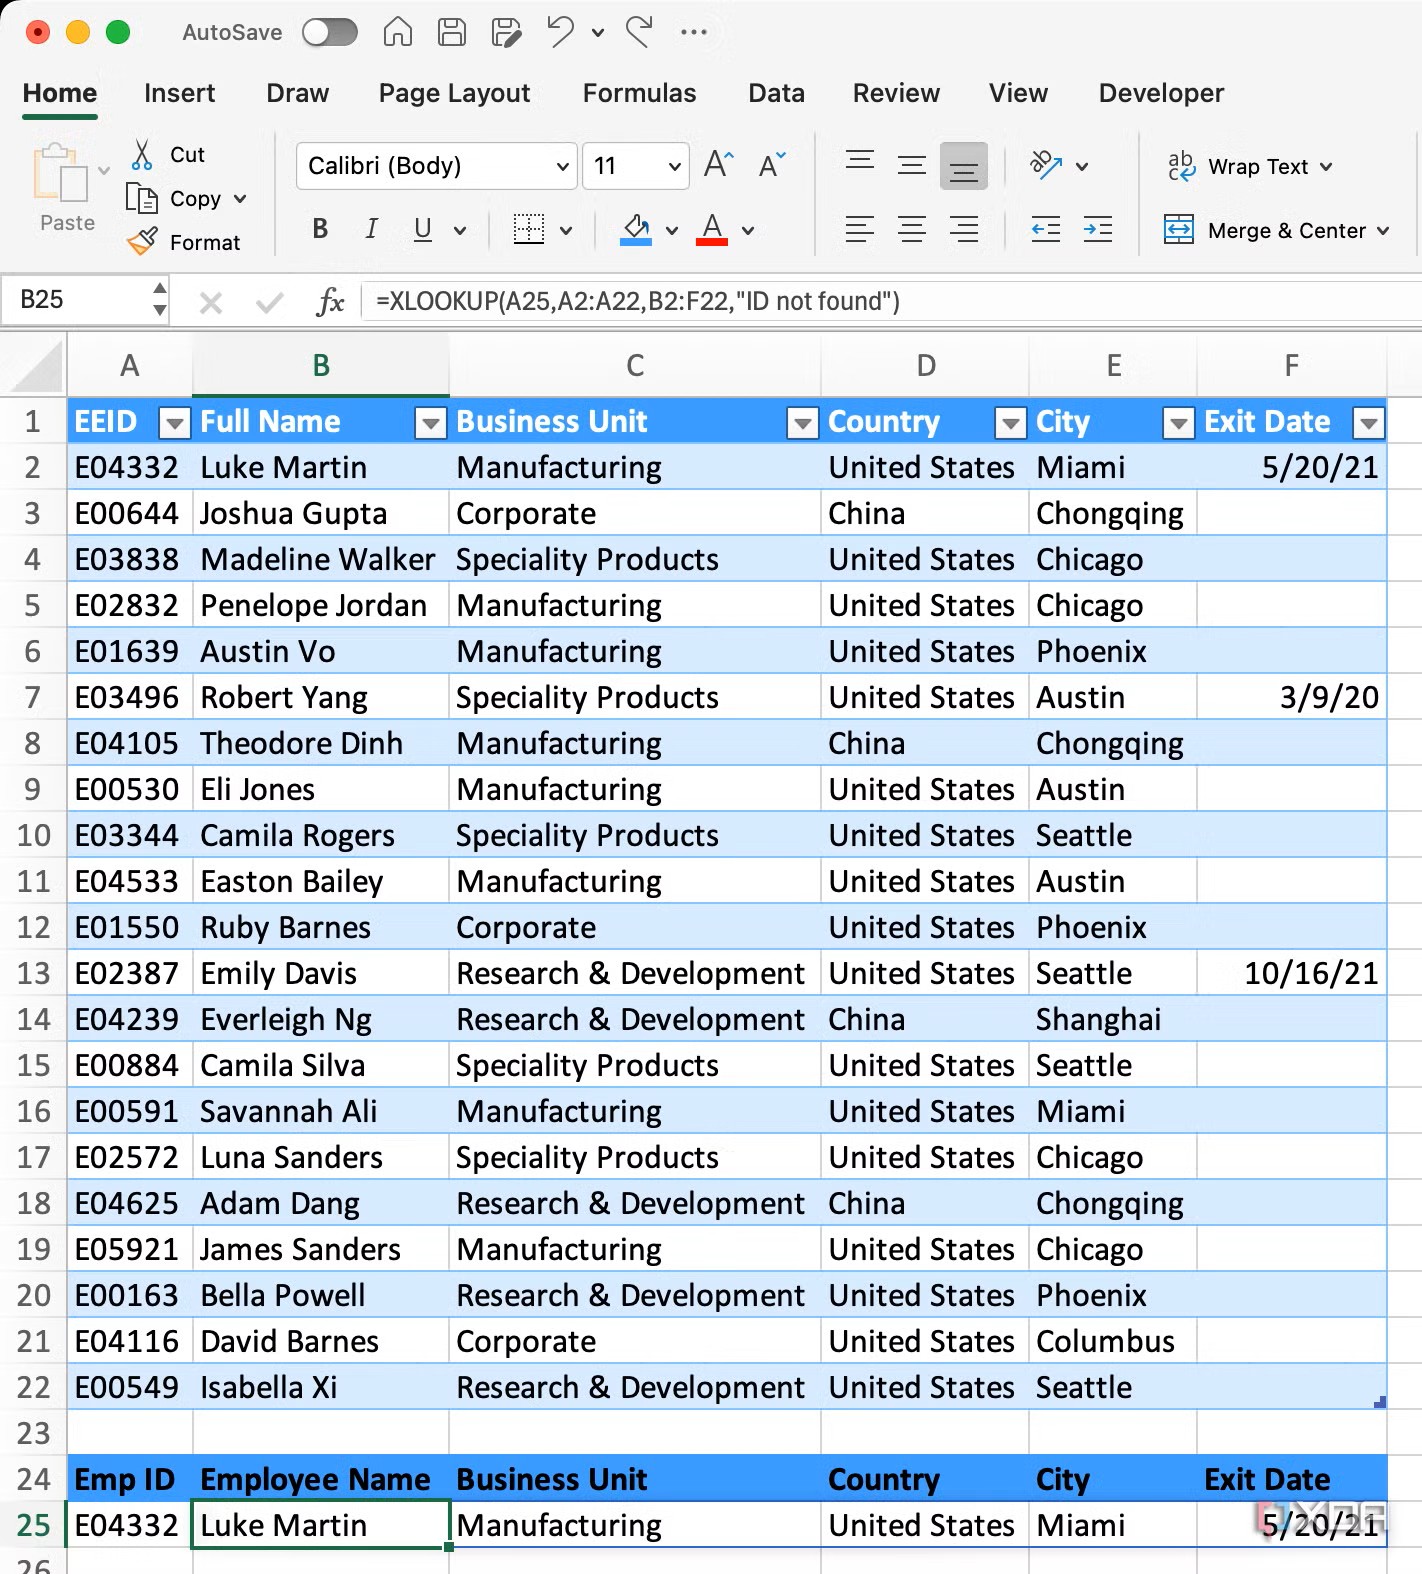This screenshot has height=1574, width=1422.
Task: Apply the red Font Color swatch
Action: [711, 229]
